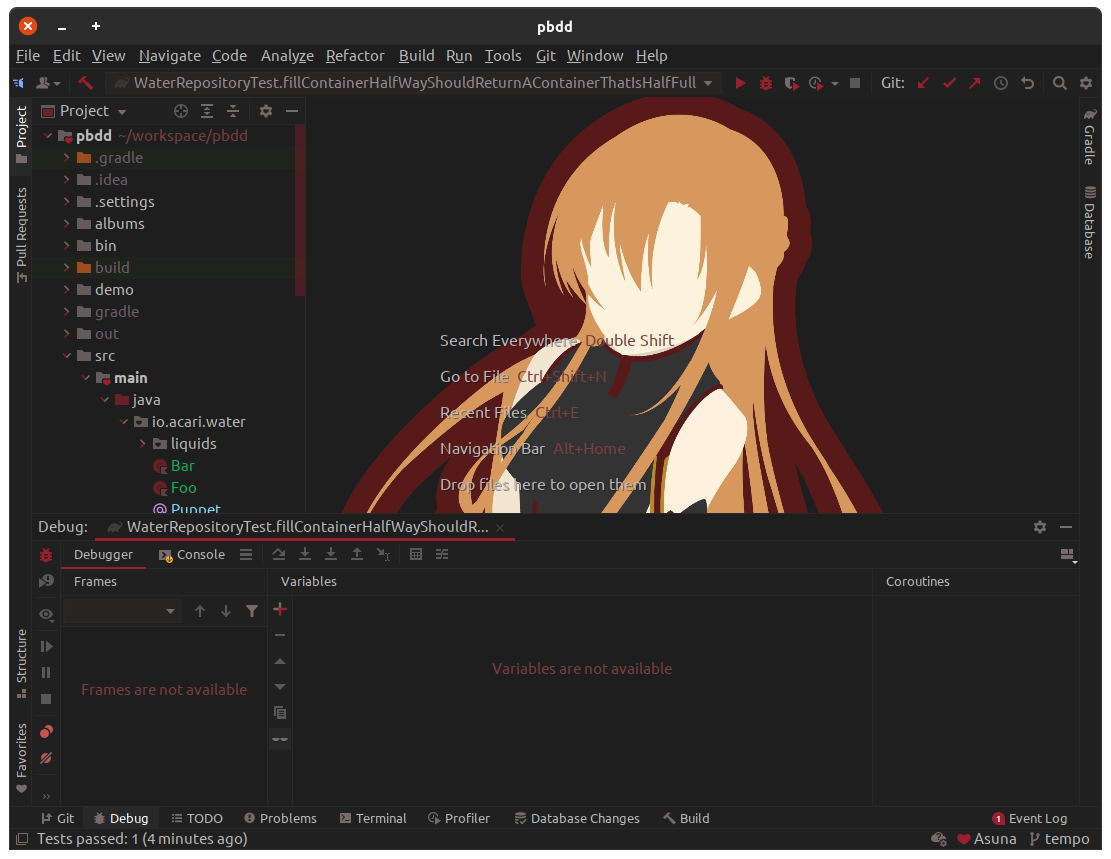Image resolution: width=1111 pixels, height=859 pixels.
Task: Click the Asuna theme status widget
Action: 986,838
